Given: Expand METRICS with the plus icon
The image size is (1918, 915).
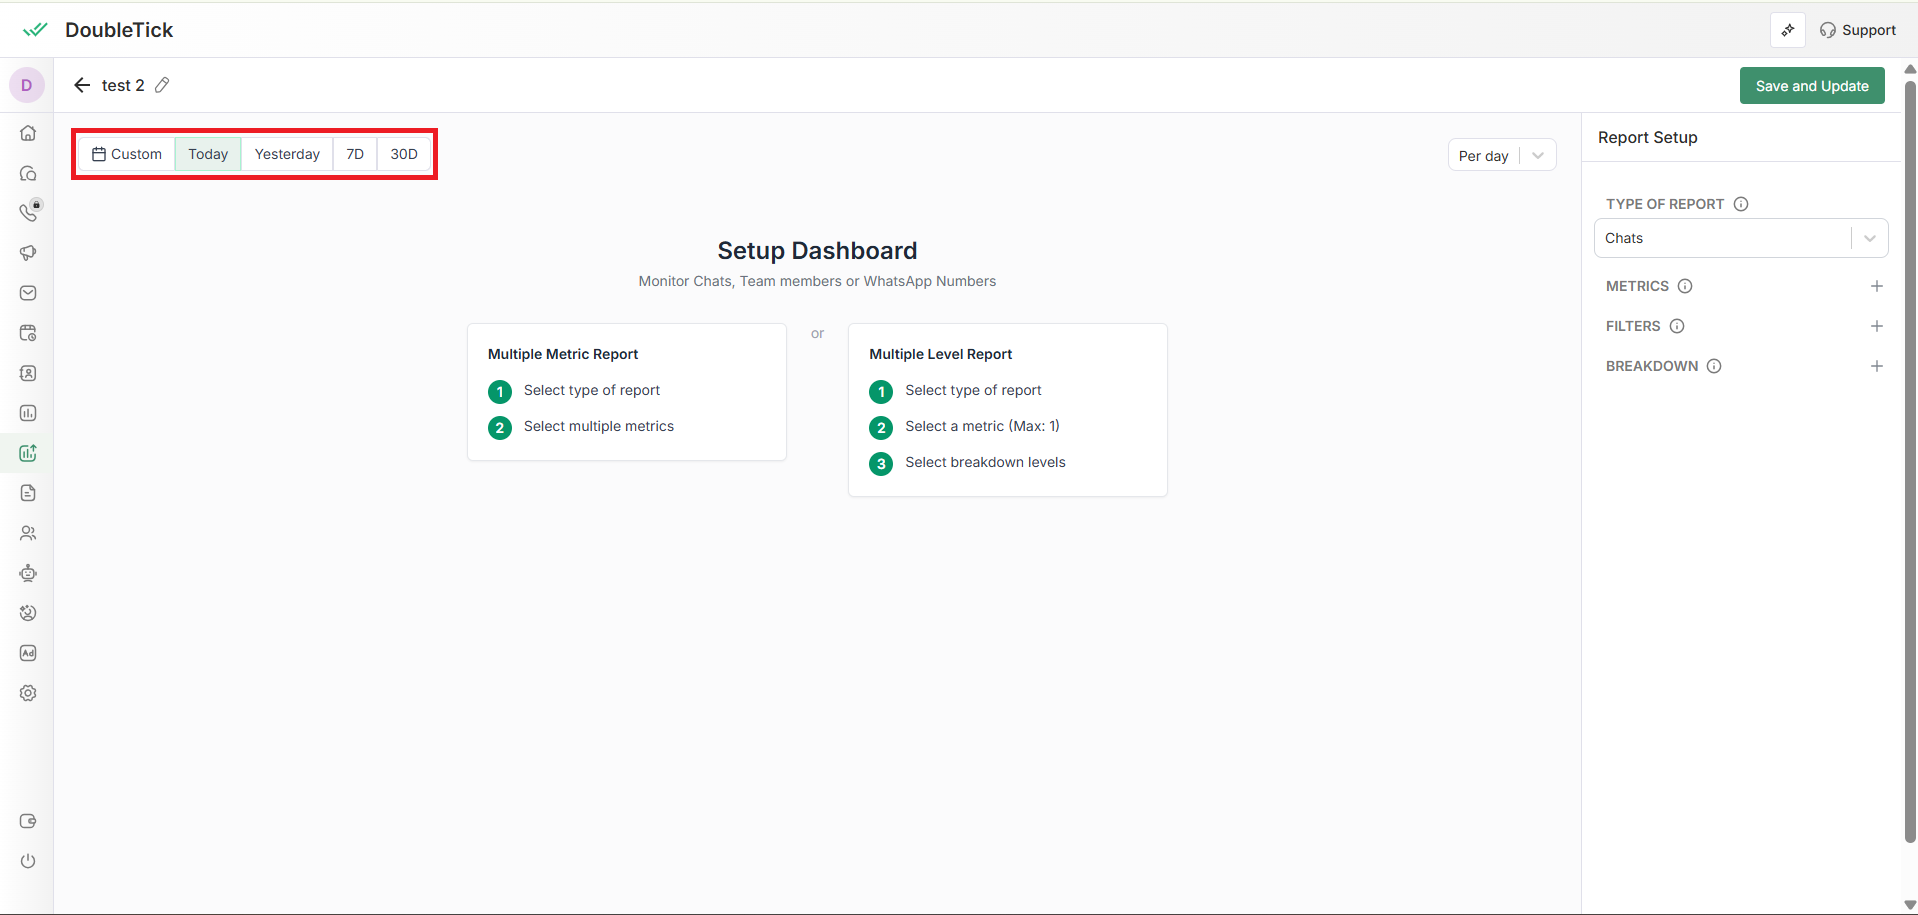Looking at the screenshot, I should click(x=1876, y=286).
